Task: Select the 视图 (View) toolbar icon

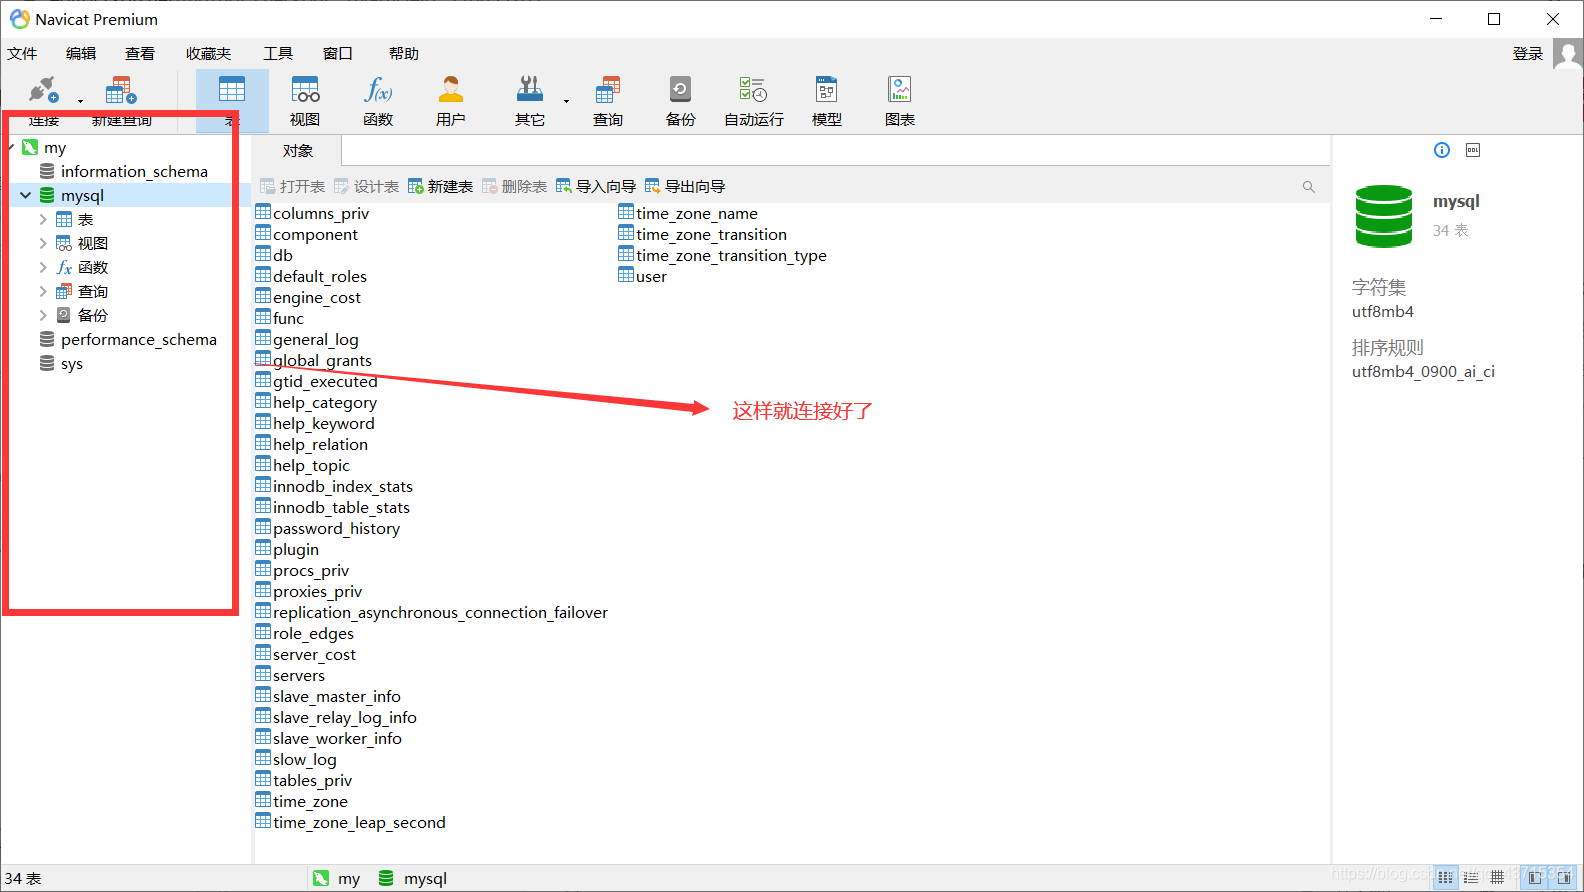Action: [x=305, y=90]
